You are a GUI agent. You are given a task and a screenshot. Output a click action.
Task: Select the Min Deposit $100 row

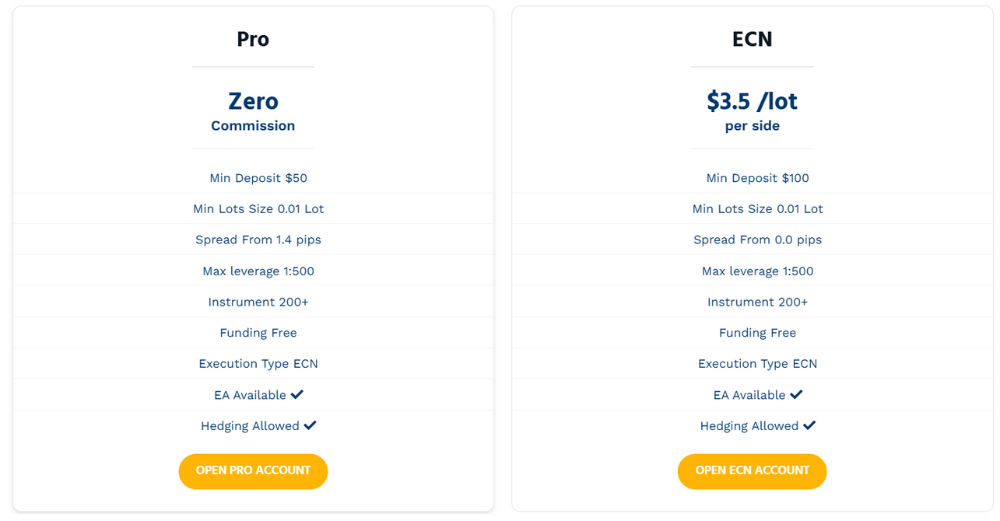[x=757, y=178]
